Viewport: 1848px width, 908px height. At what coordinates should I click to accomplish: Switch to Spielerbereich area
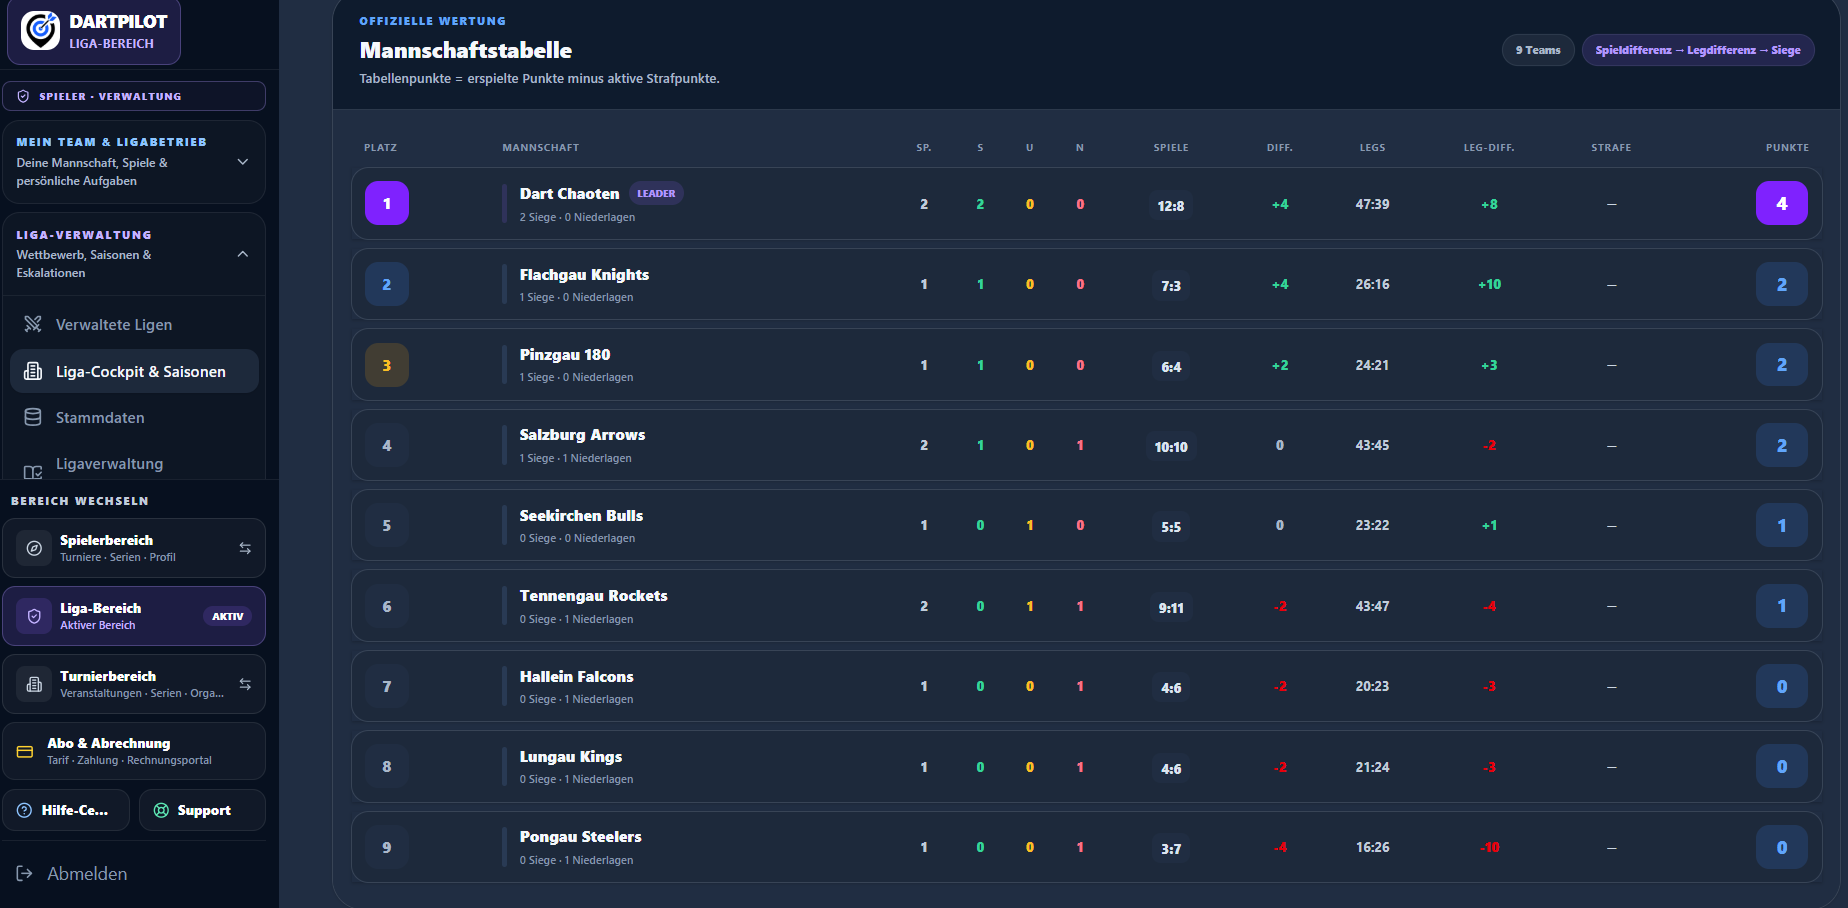[x=134, y=548]
